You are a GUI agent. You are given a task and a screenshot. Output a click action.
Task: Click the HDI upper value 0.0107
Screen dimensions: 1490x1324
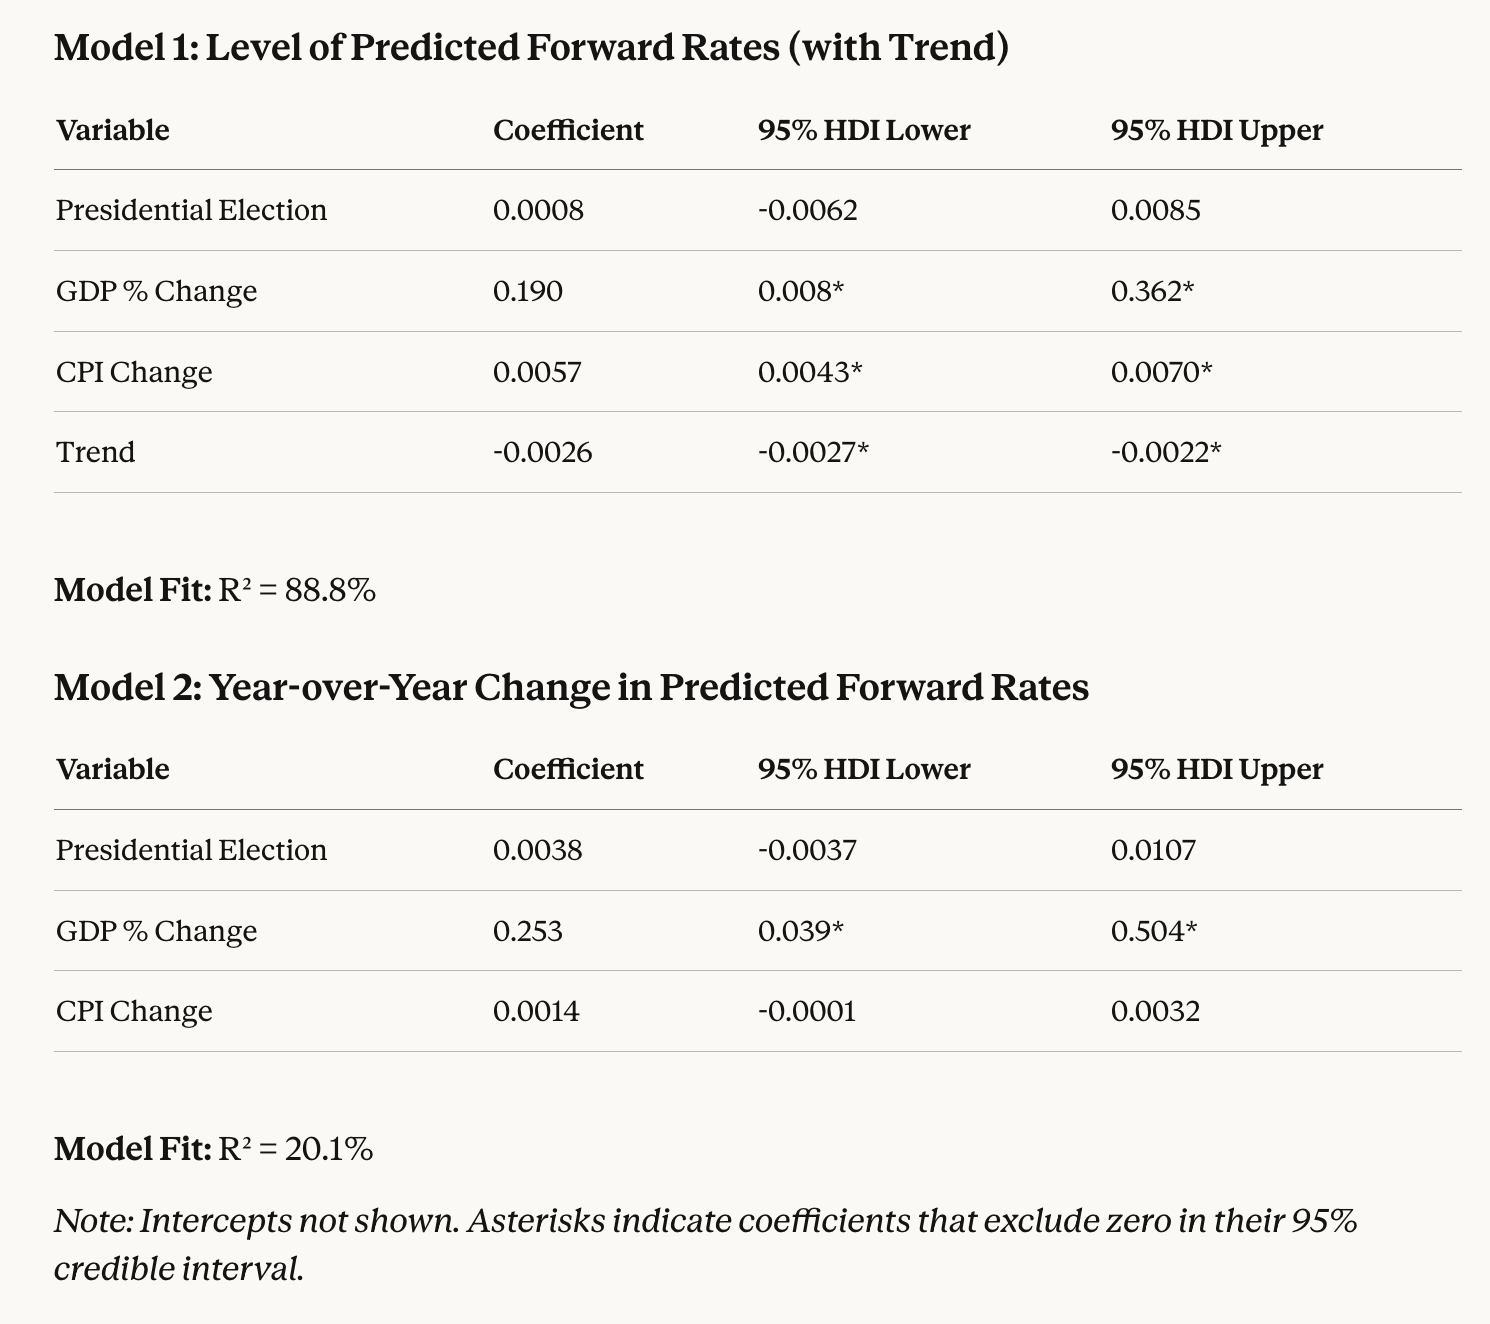tap(1153, 850)
